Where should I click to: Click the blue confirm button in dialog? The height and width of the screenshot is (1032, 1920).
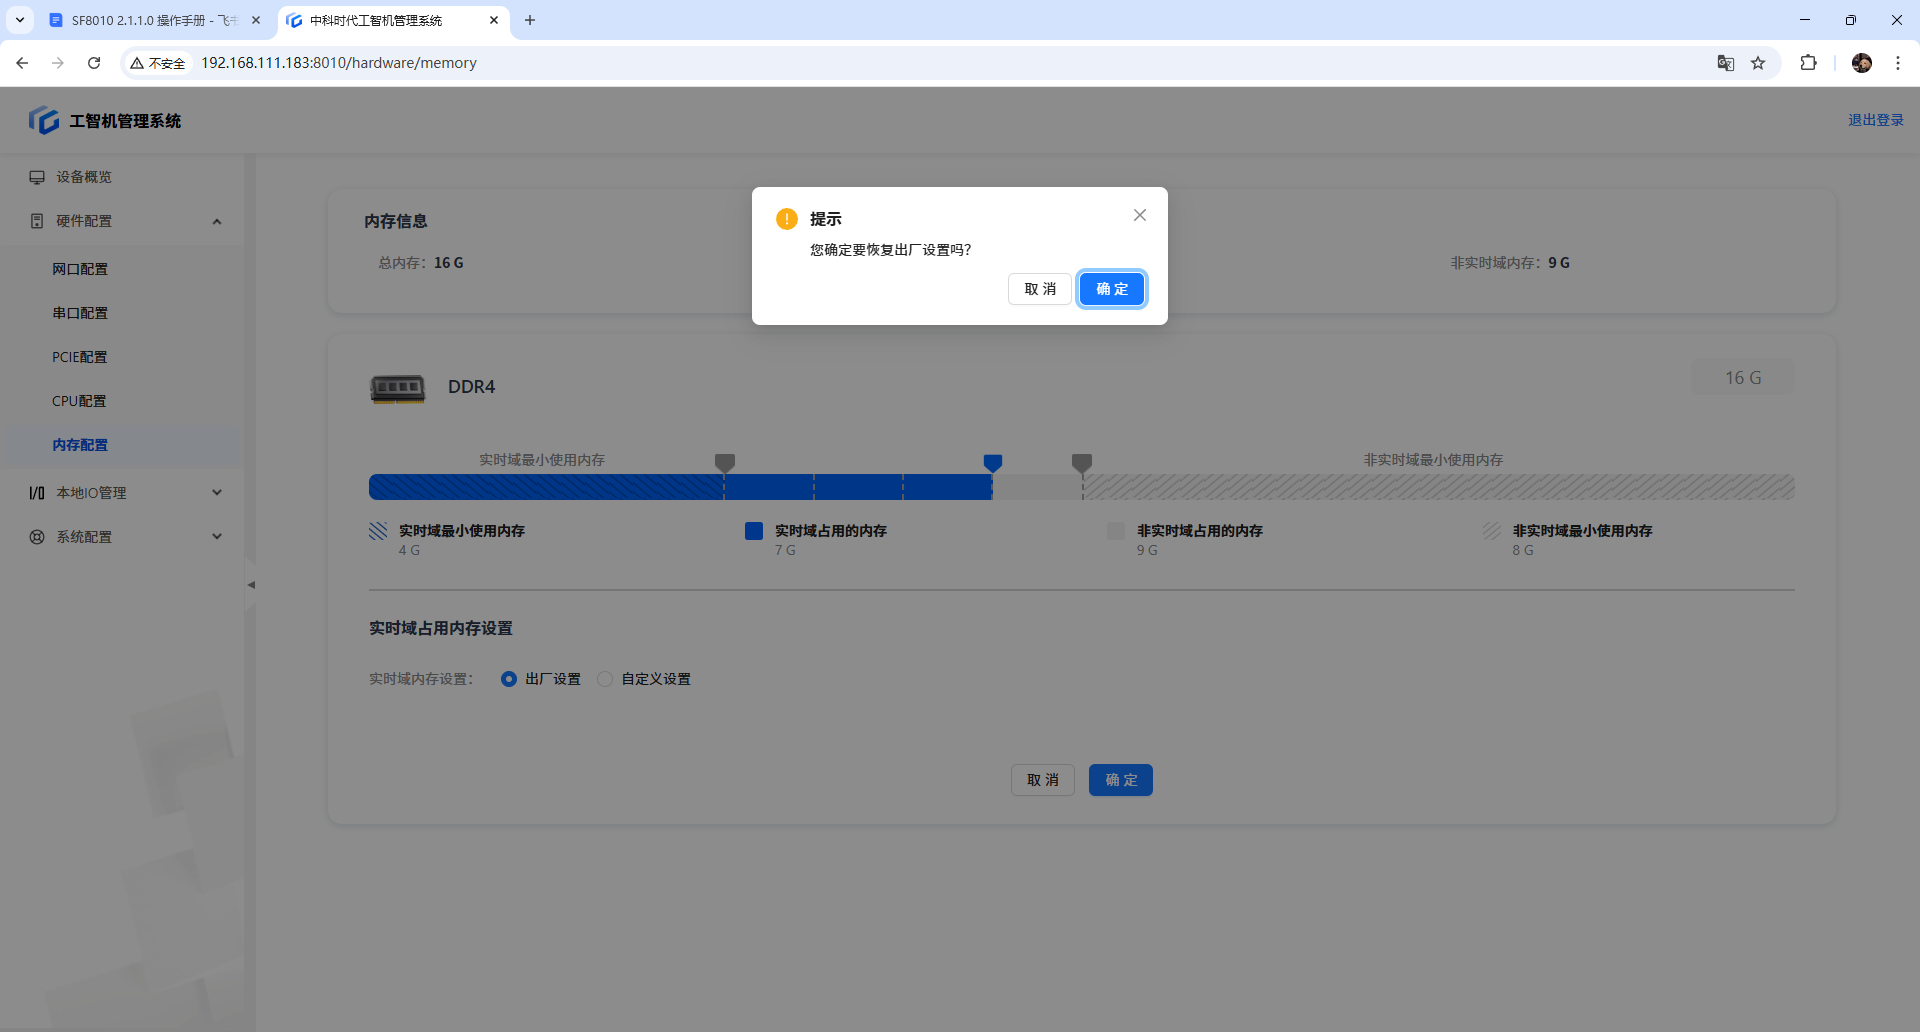point(1111,289)
